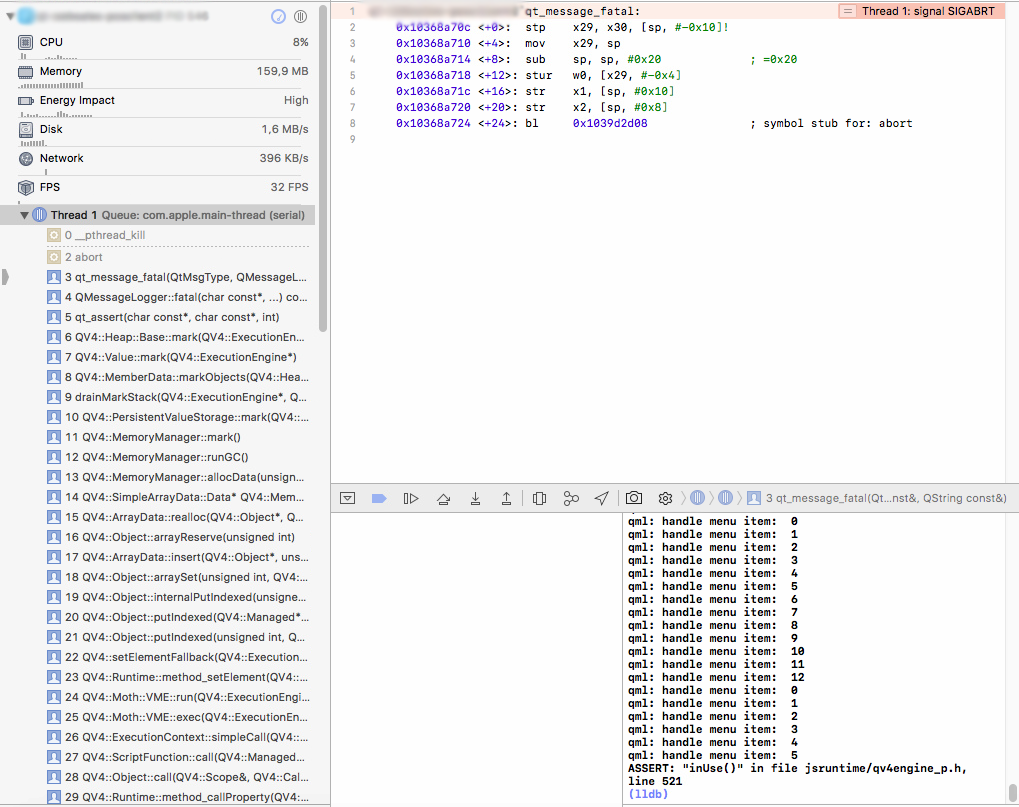The image size is (1019, 807).
Task: Open the Debug View Hierarchy tool
Action: coord(540,498)
